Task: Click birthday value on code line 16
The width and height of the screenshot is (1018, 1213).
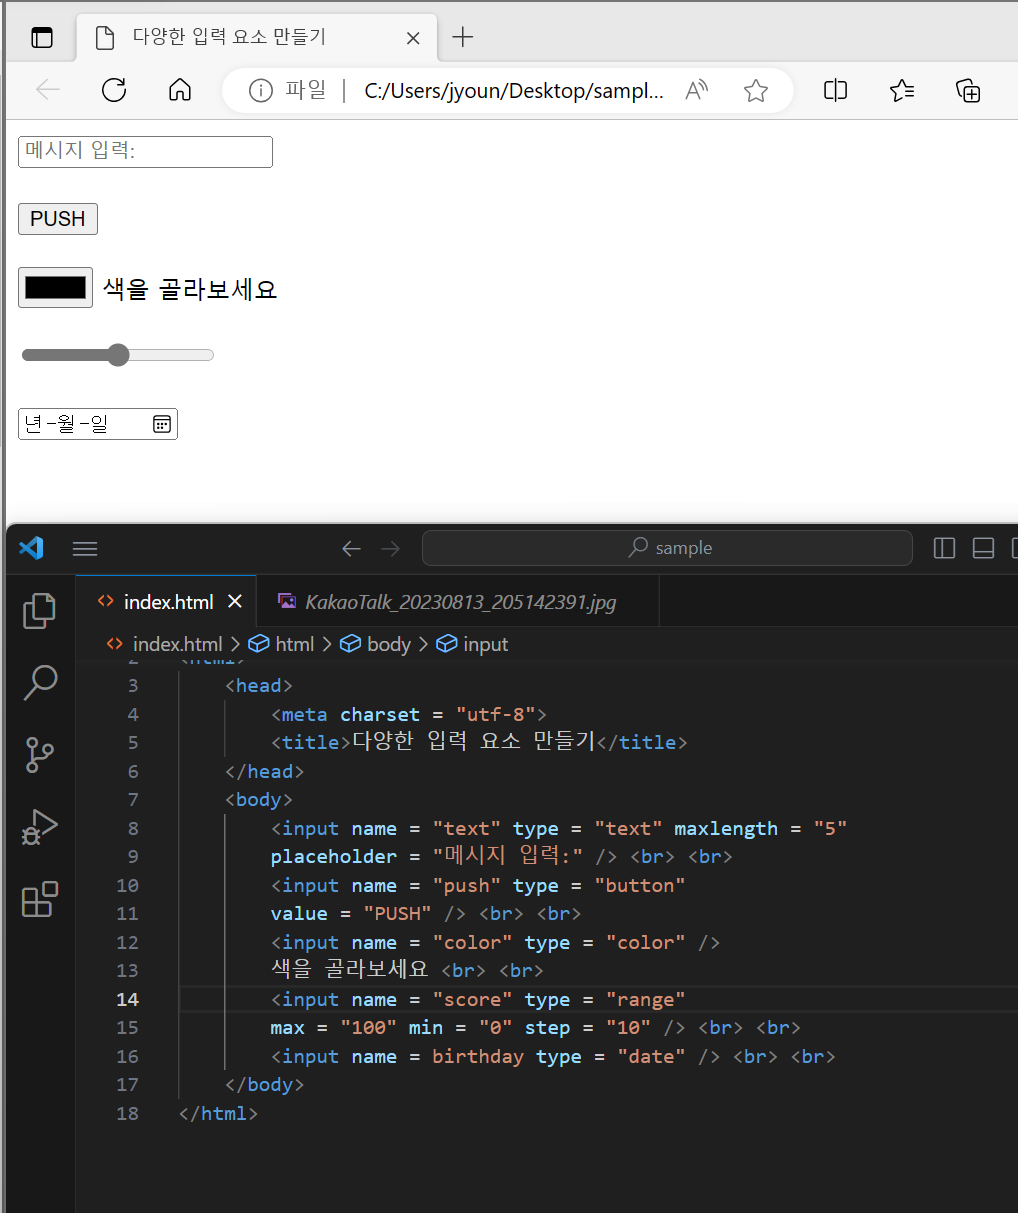Action: tap(478, 1057)
